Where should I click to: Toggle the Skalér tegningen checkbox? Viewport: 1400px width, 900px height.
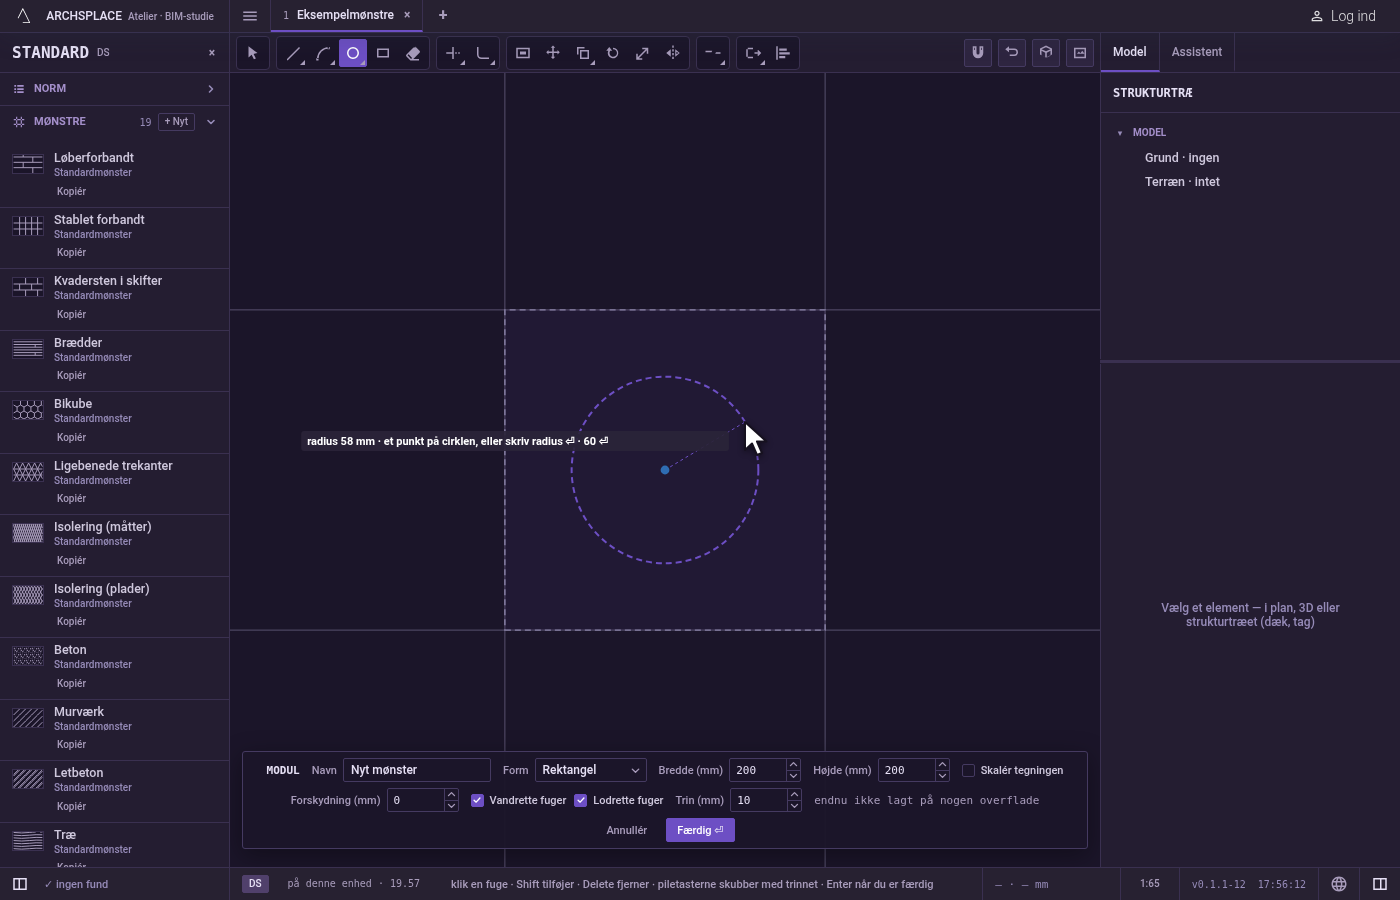click(968, 770)
